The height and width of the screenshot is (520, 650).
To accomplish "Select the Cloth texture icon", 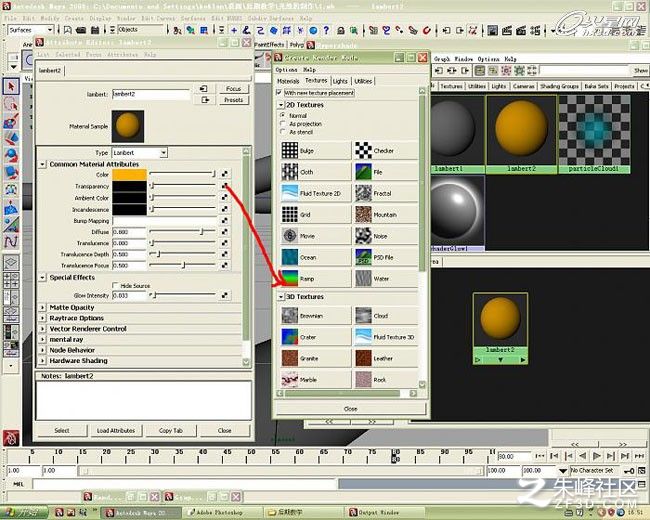I will [290, 172].
